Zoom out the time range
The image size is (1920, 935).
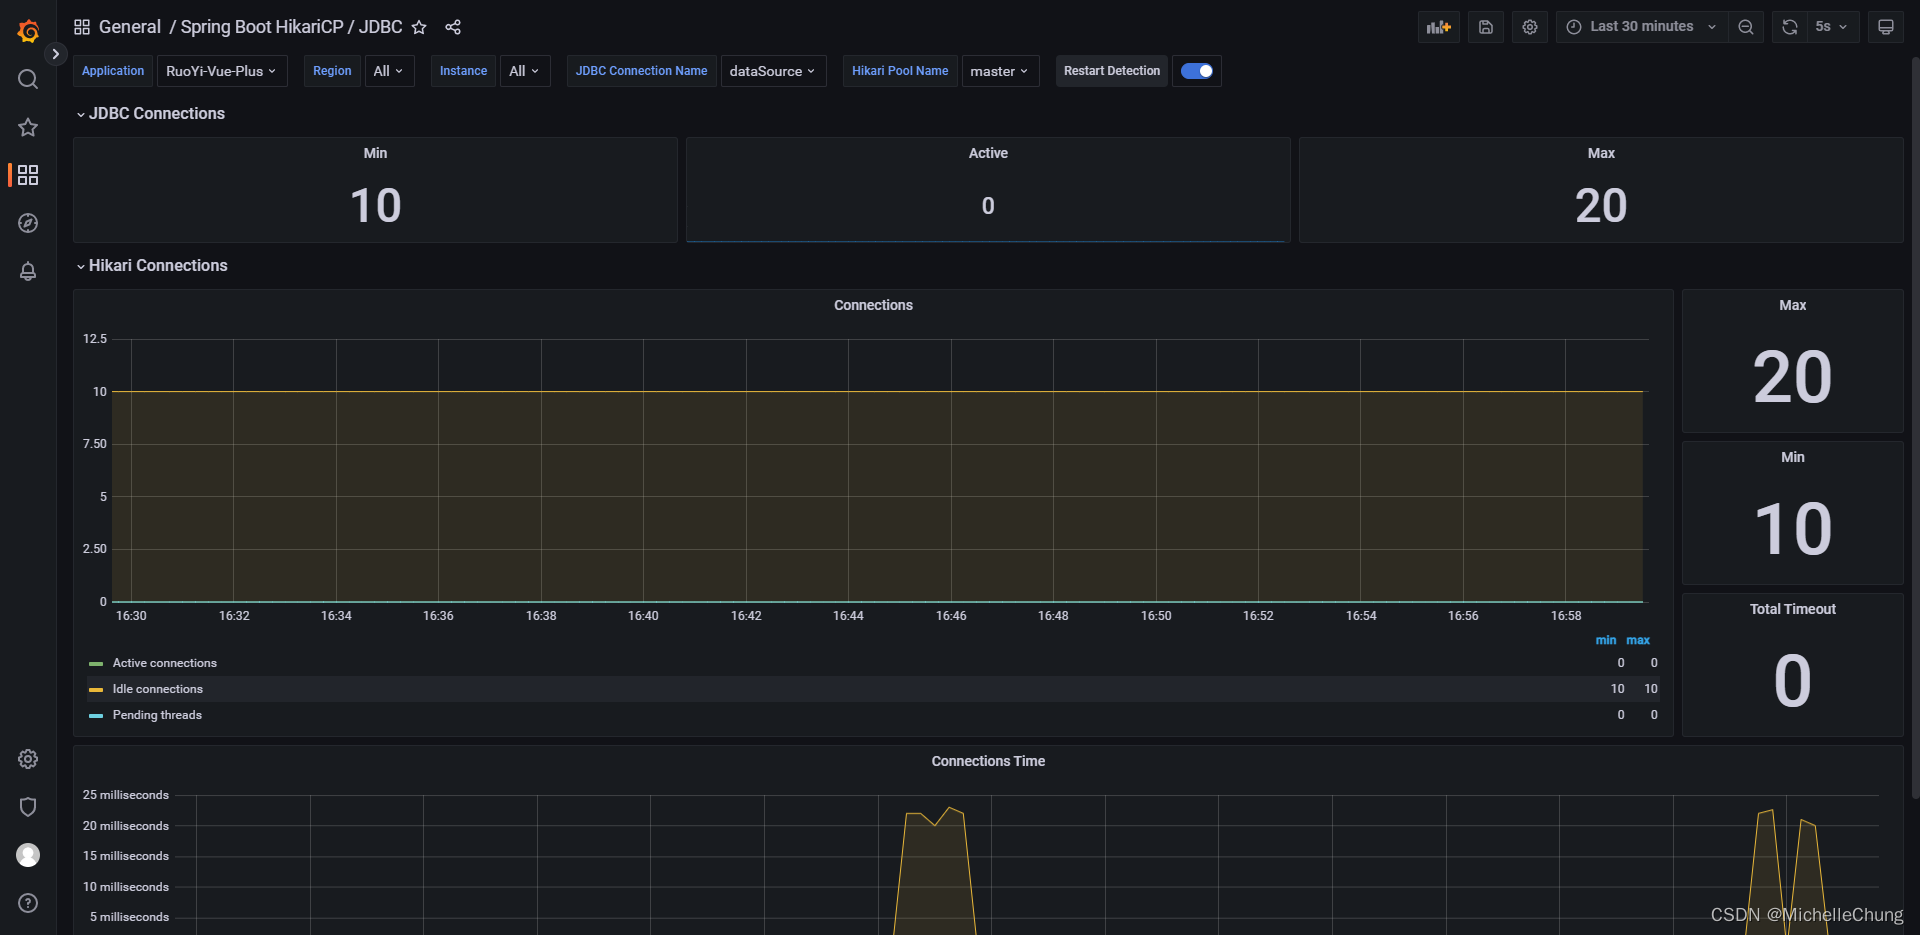click(1746, 27)
